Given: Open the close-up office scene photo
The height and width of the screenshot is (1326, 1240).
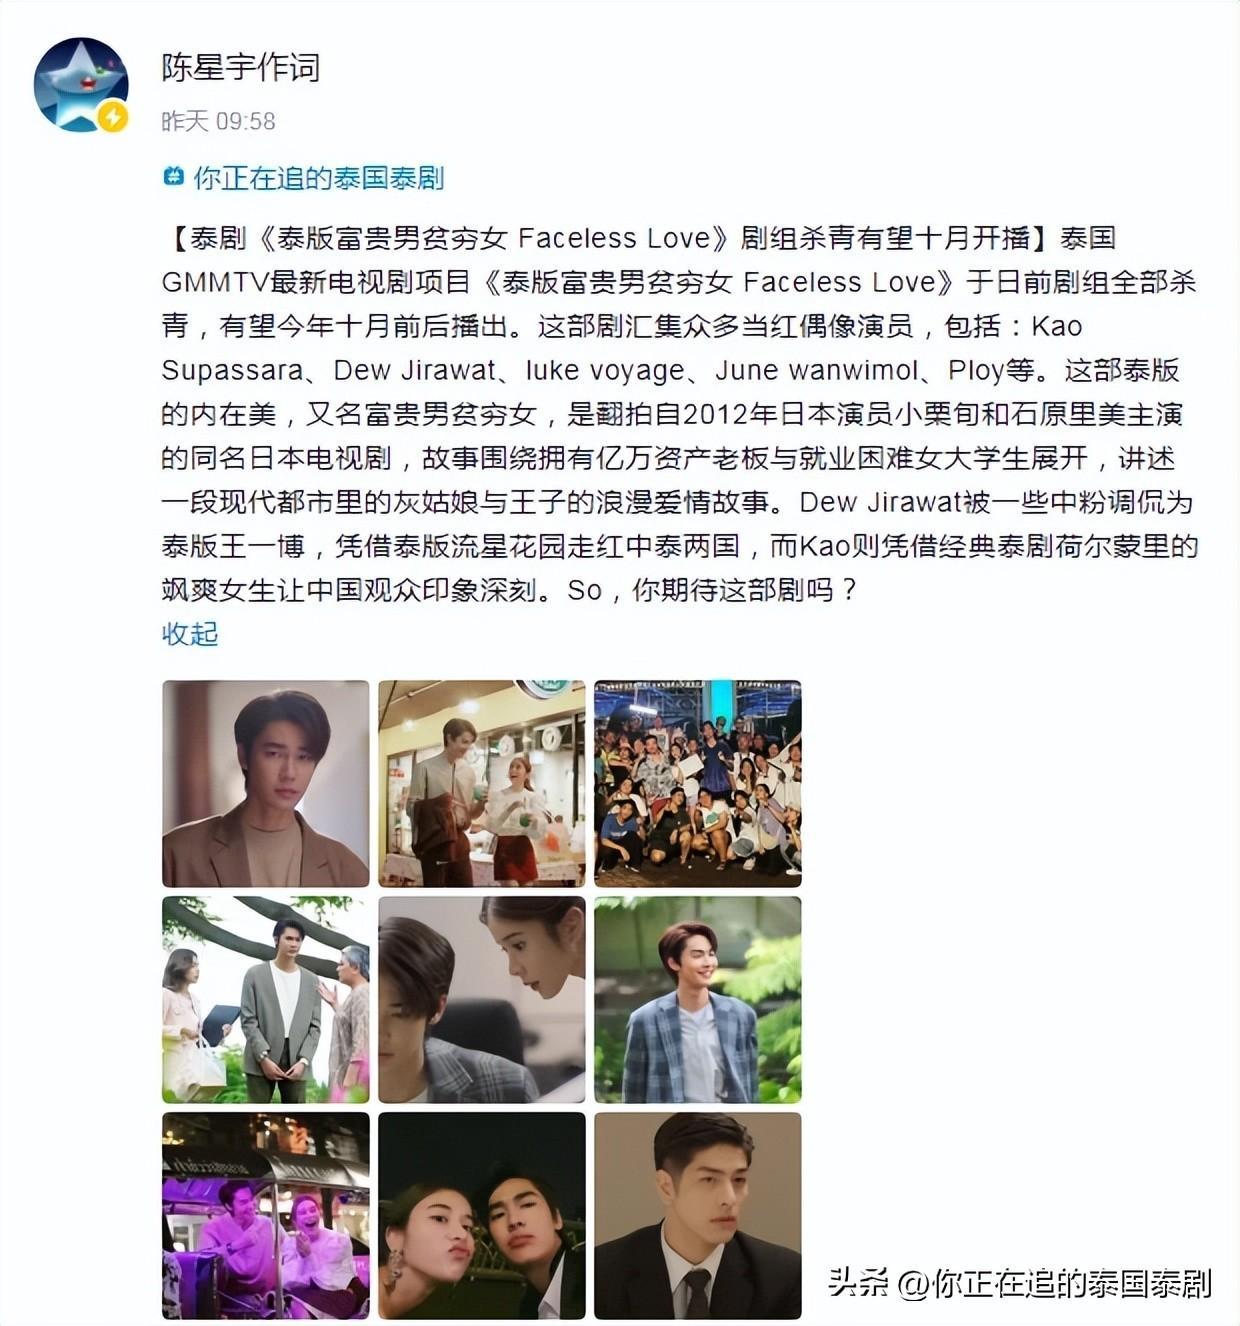Looking at the screenshot, I should click(482, 999).
